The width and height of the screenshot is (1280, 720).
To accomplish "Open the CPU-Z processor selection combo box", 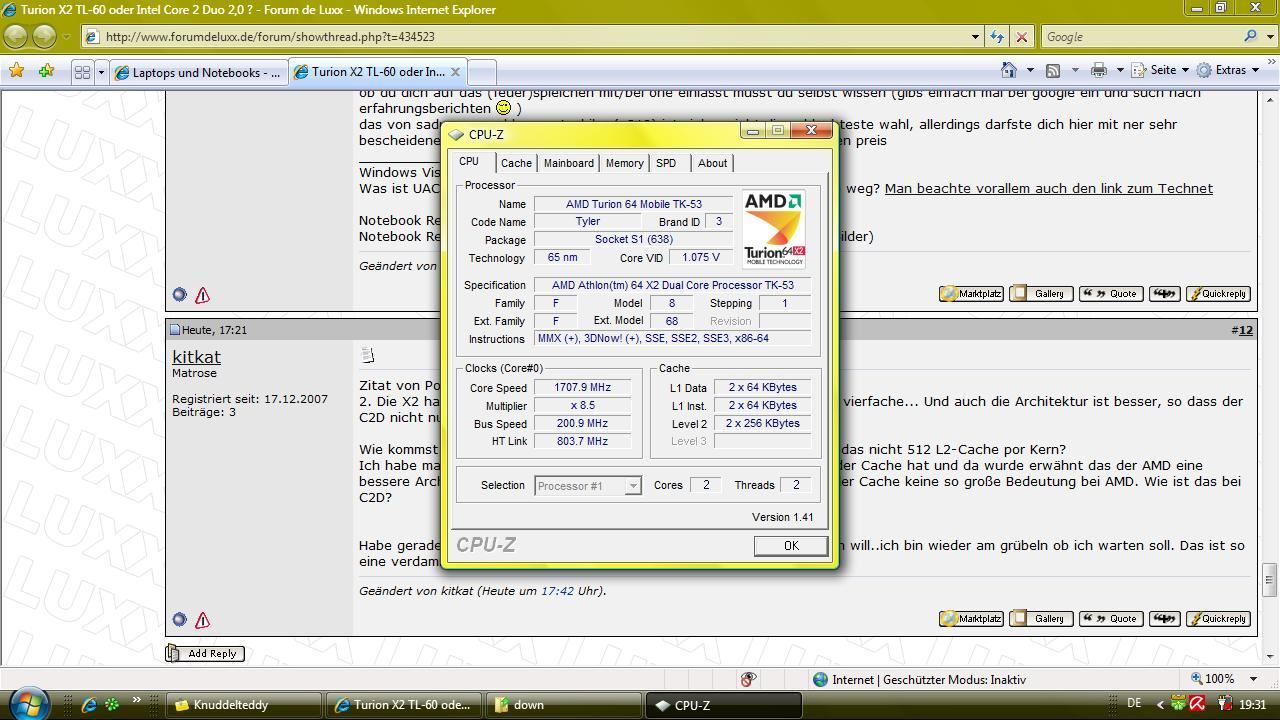I will click(x=588, y=486).
